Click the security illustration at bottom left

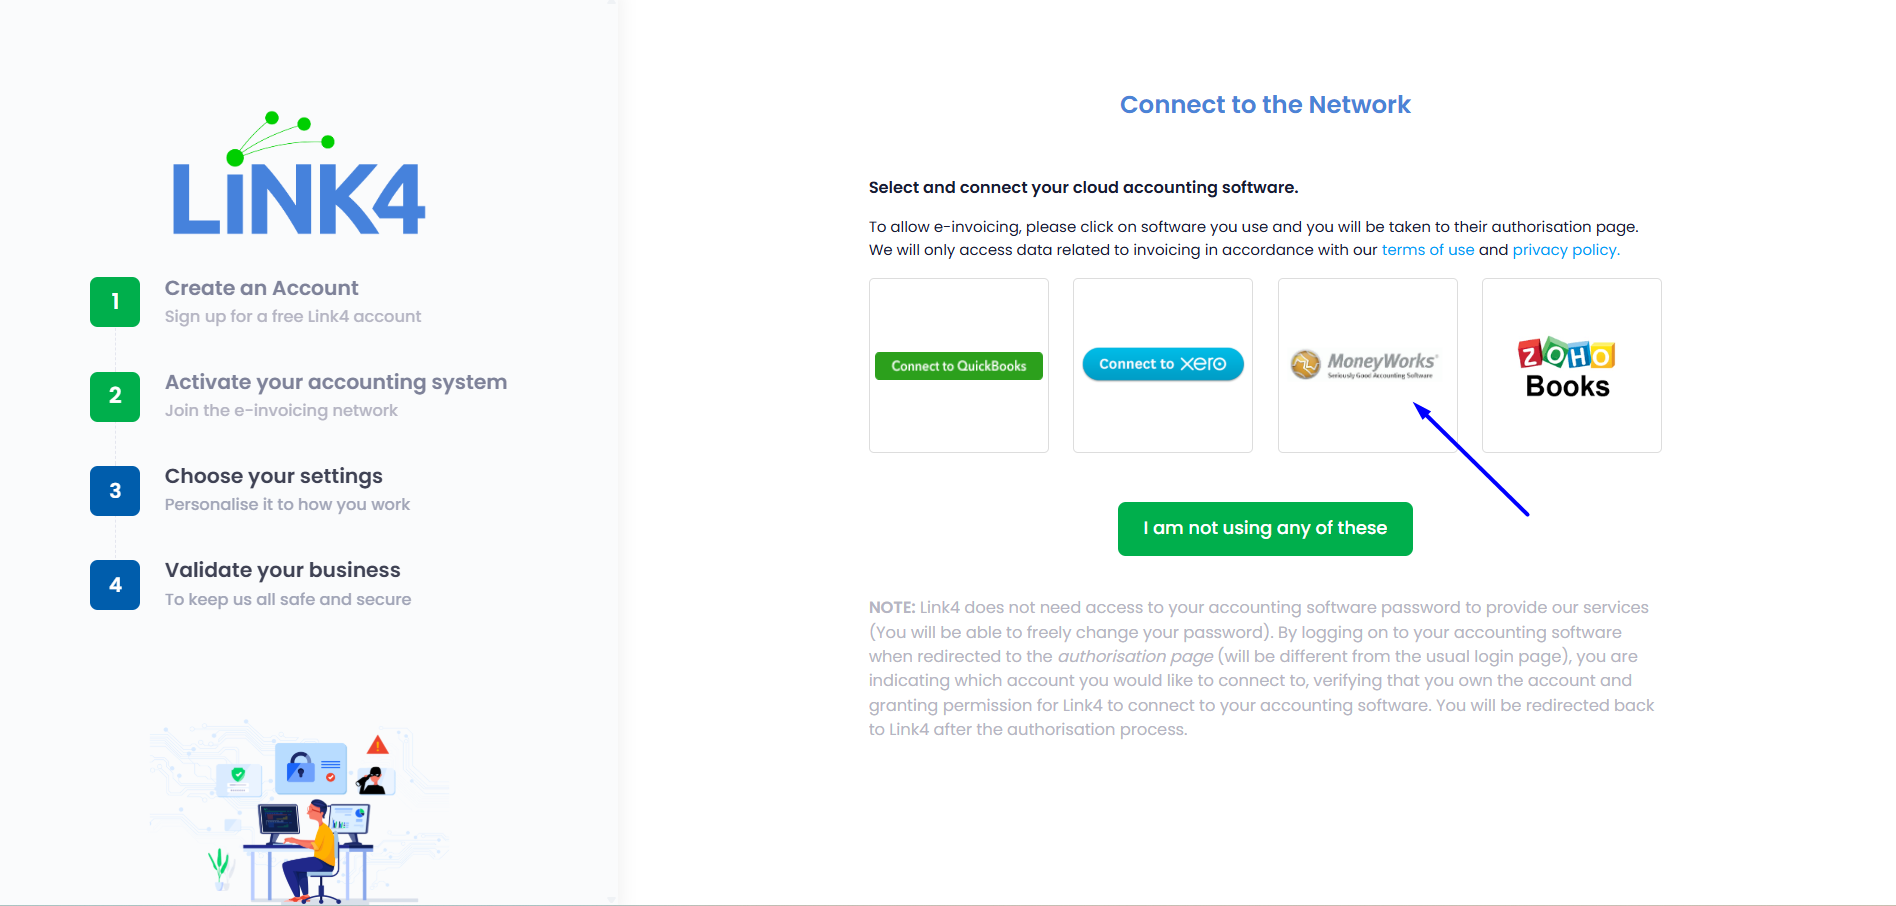(300, 810)
